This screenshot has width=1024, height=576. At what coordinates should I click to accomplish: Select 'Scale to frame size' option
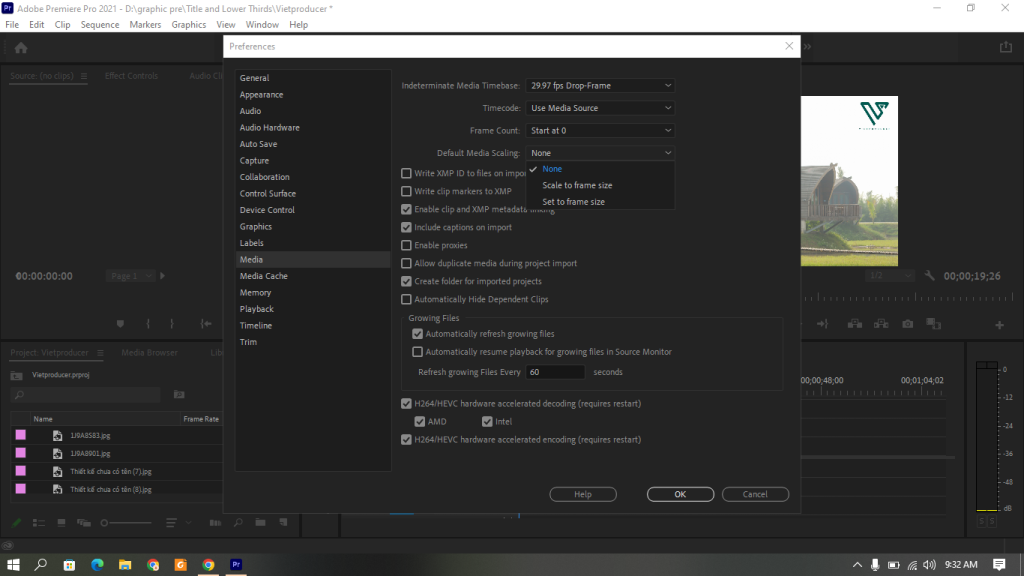pos(577,185)
